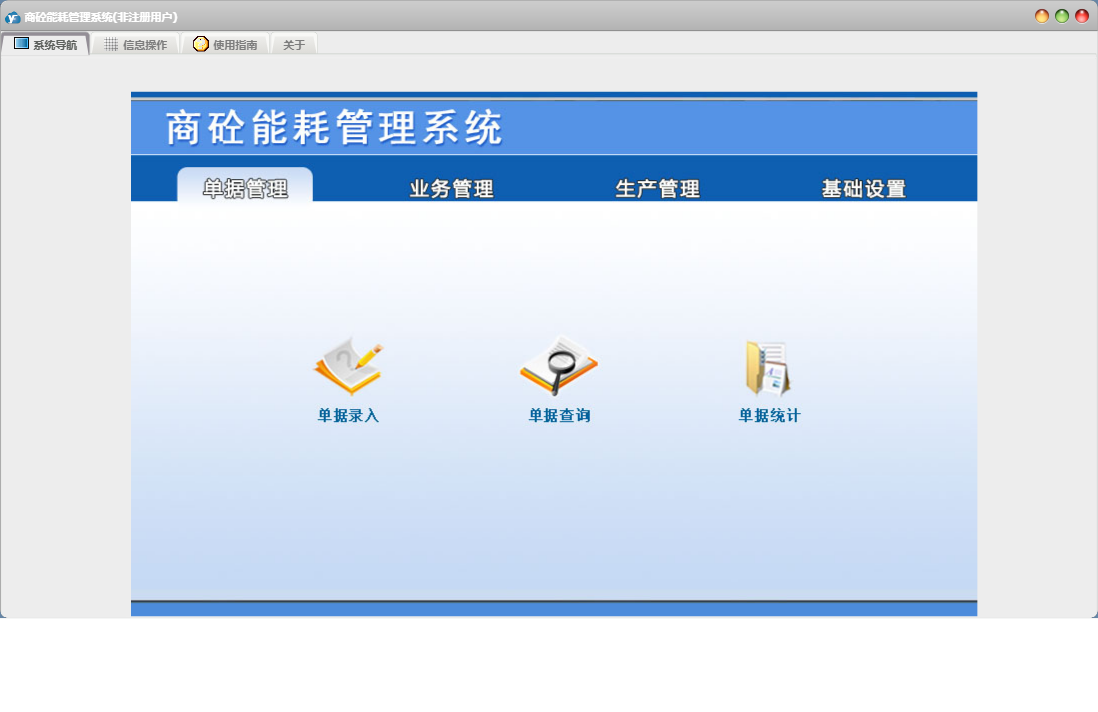Click the red window control button

pos(1082,16)
